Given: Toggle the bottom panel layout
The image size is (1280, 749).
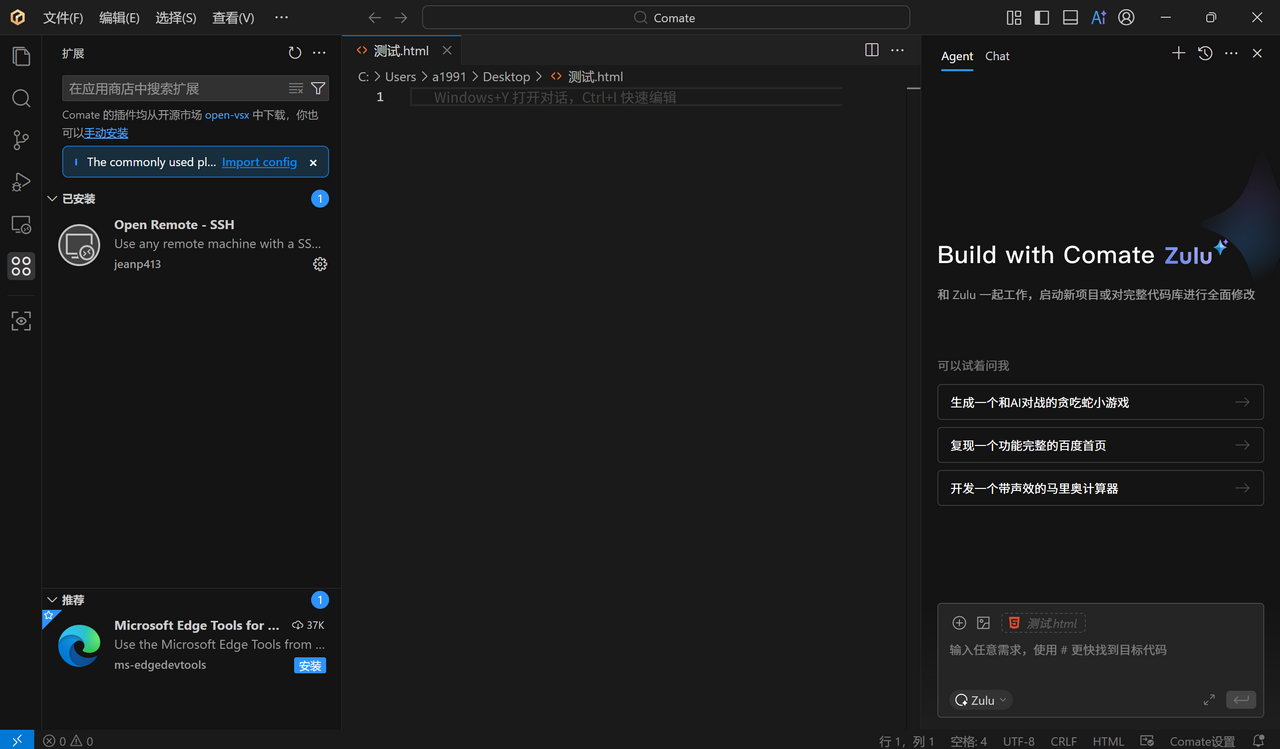Looking at the screenshot, I should (x=1070, y=18).
